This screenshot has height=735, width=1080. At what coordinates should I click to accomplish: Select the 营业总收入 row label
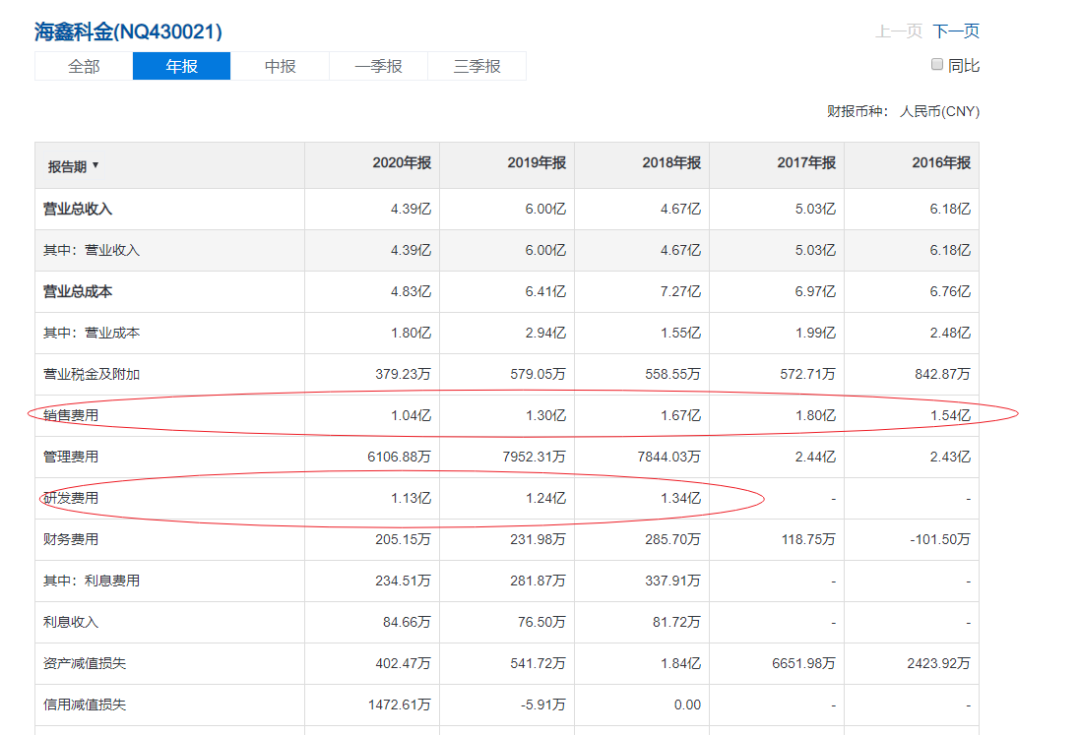click(78, 209)
